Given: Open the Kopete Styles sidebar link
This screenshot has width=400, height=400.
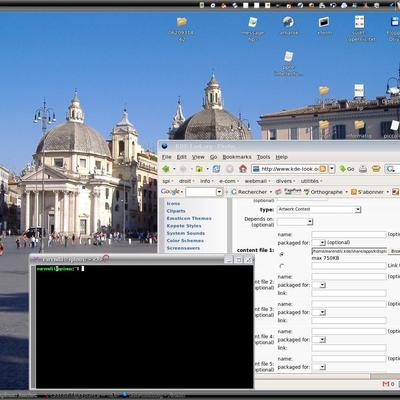Looking at the screenshot, I should coord(184,226).
